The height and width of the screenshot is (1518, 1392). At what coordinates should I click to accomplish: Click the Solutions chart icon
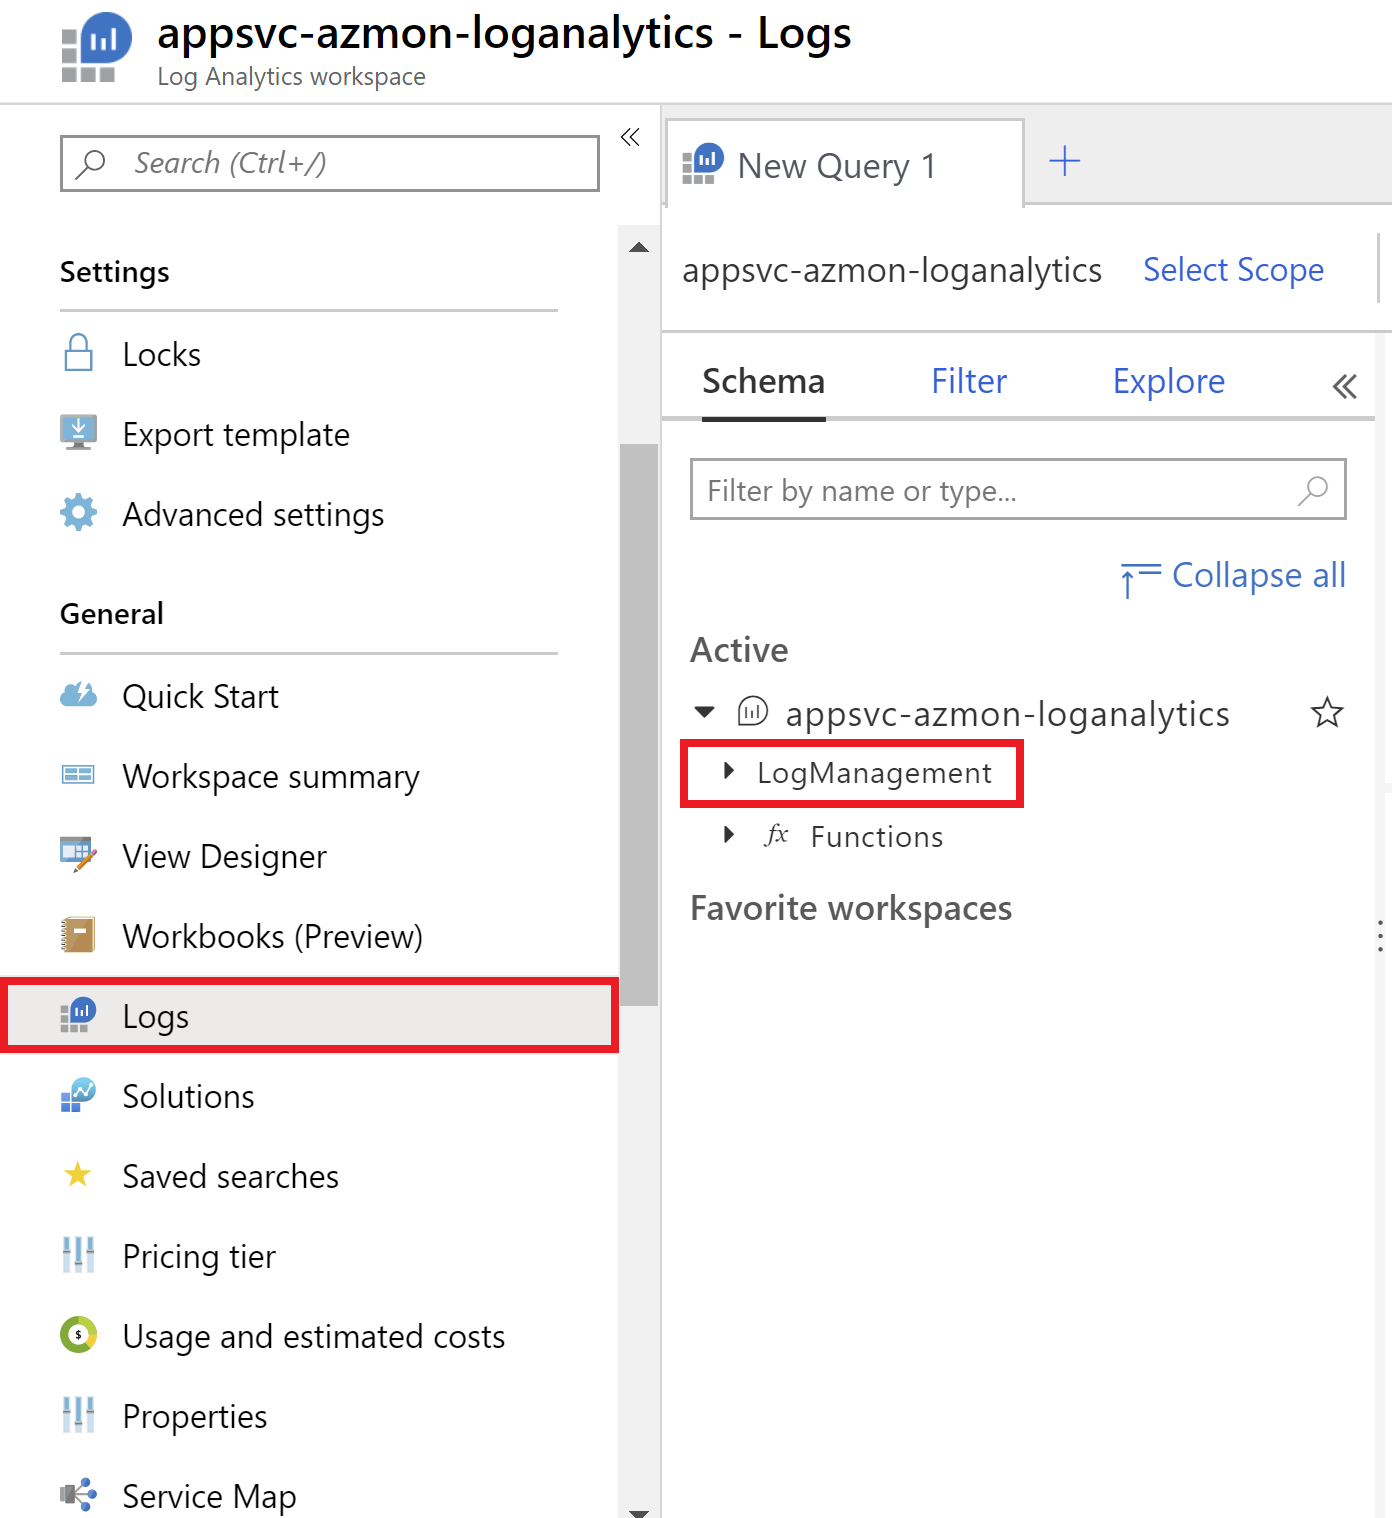pyautogui.click(x=78, y=1095)
